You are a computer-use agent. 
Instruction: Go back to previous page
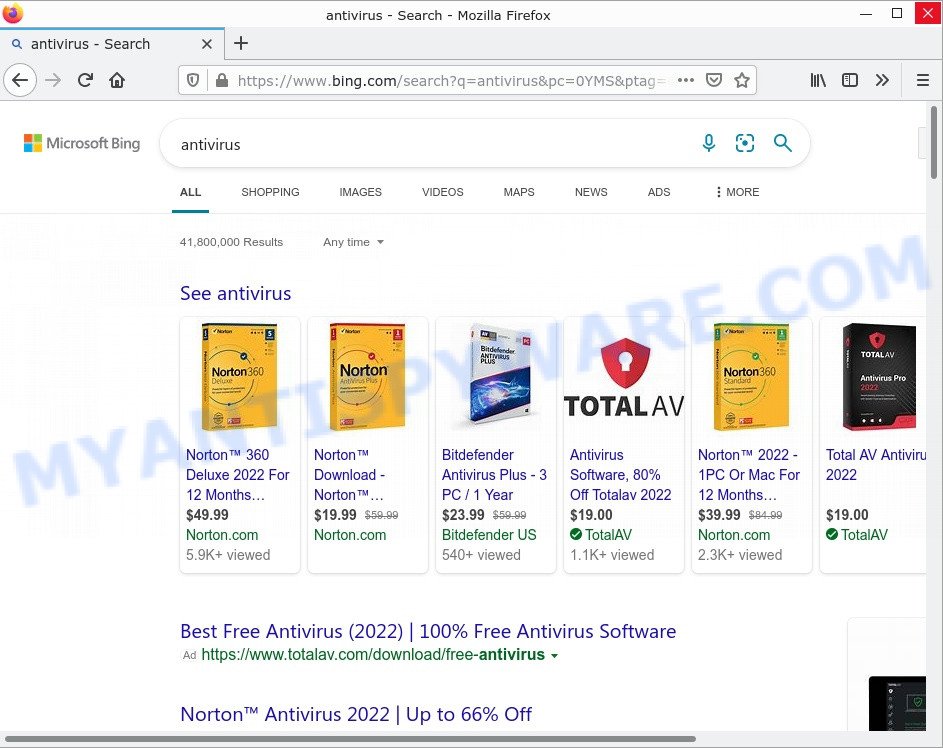[x=20, y=80]
